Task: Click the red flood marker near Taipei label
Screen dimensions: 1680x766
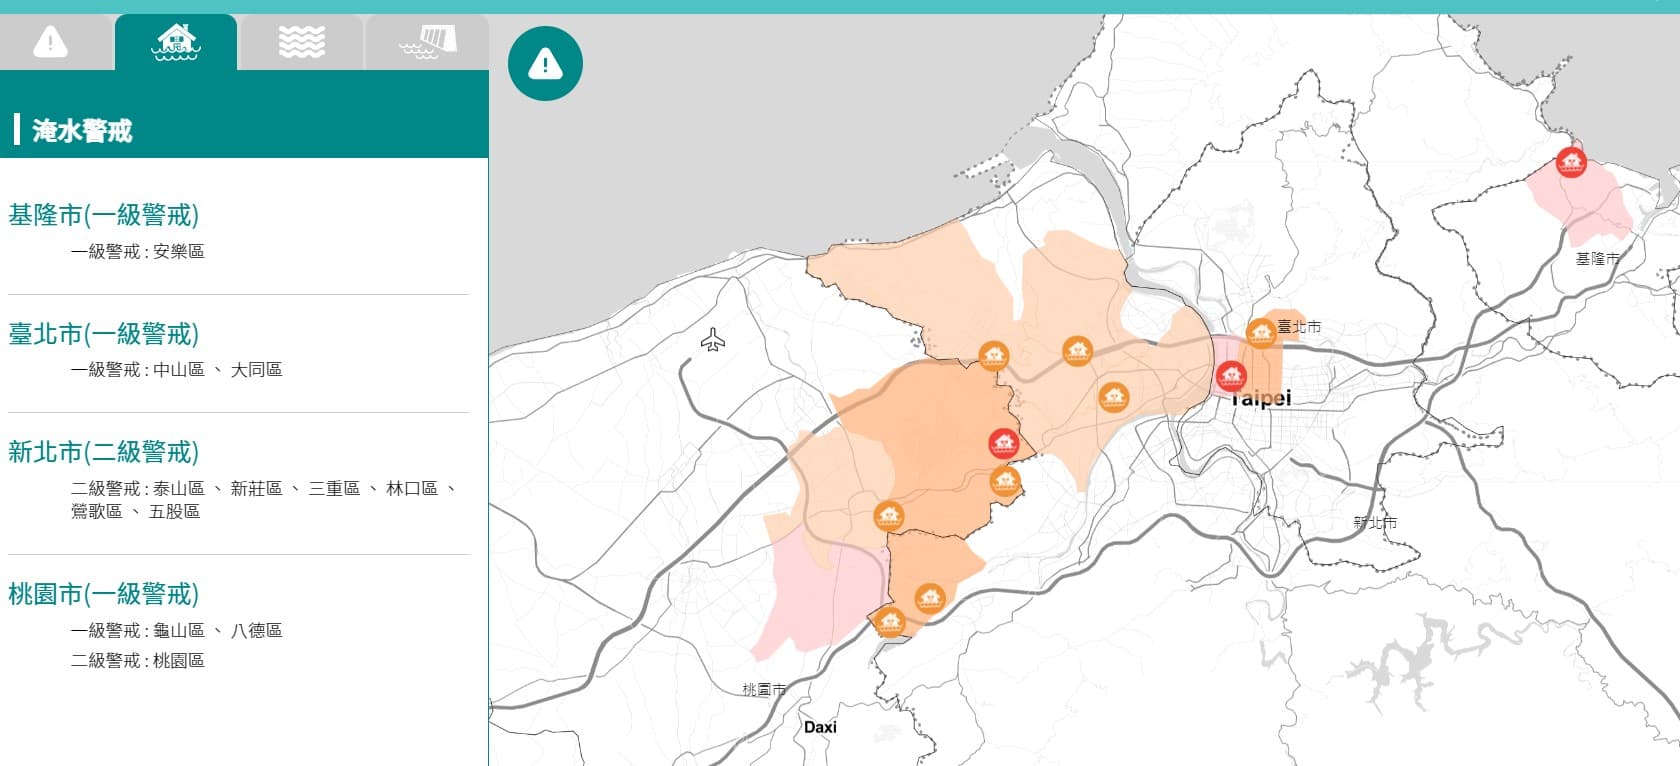Action: click(x=1231, y=377)
